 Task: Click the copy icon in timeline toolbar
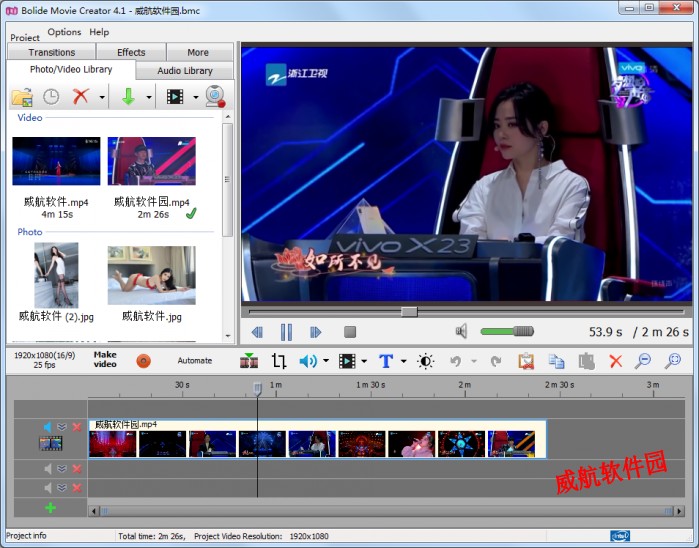[556, 361]
